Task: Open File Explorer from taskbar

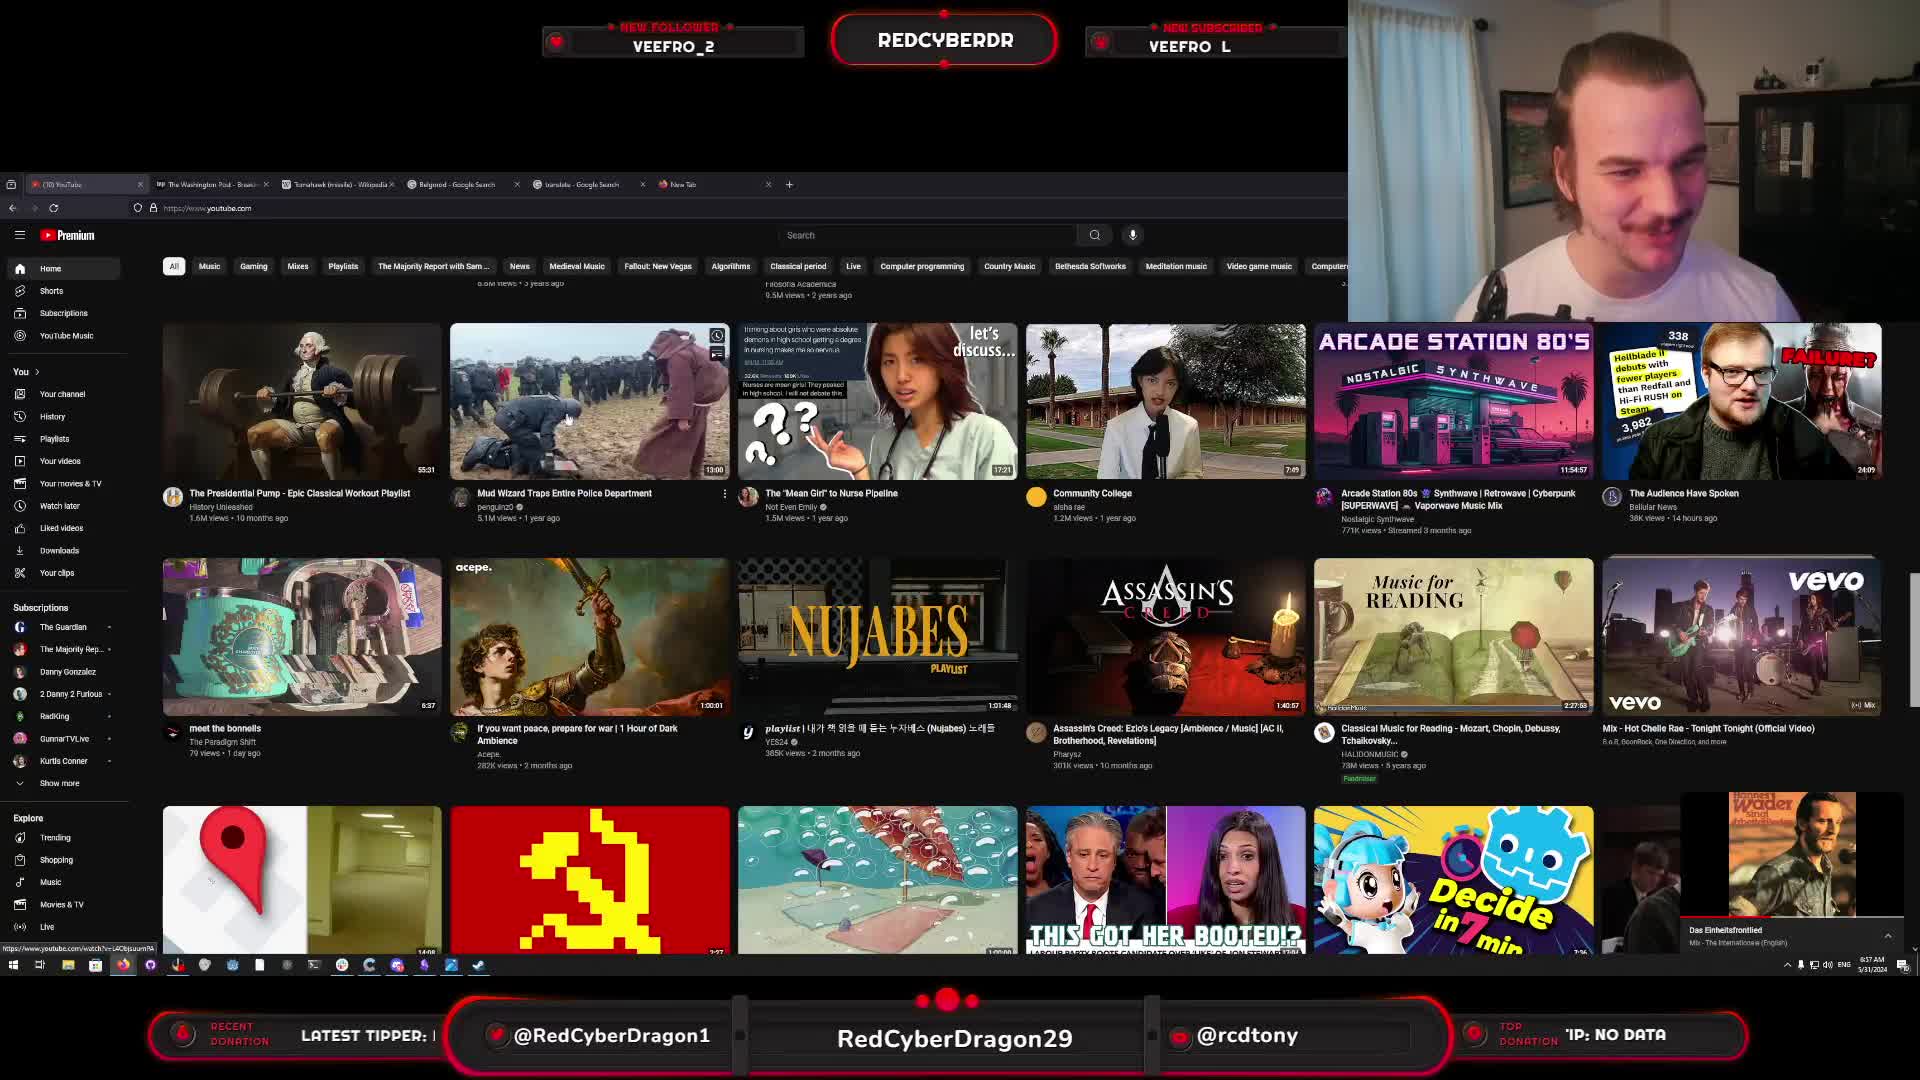Action: pos(68,965)
